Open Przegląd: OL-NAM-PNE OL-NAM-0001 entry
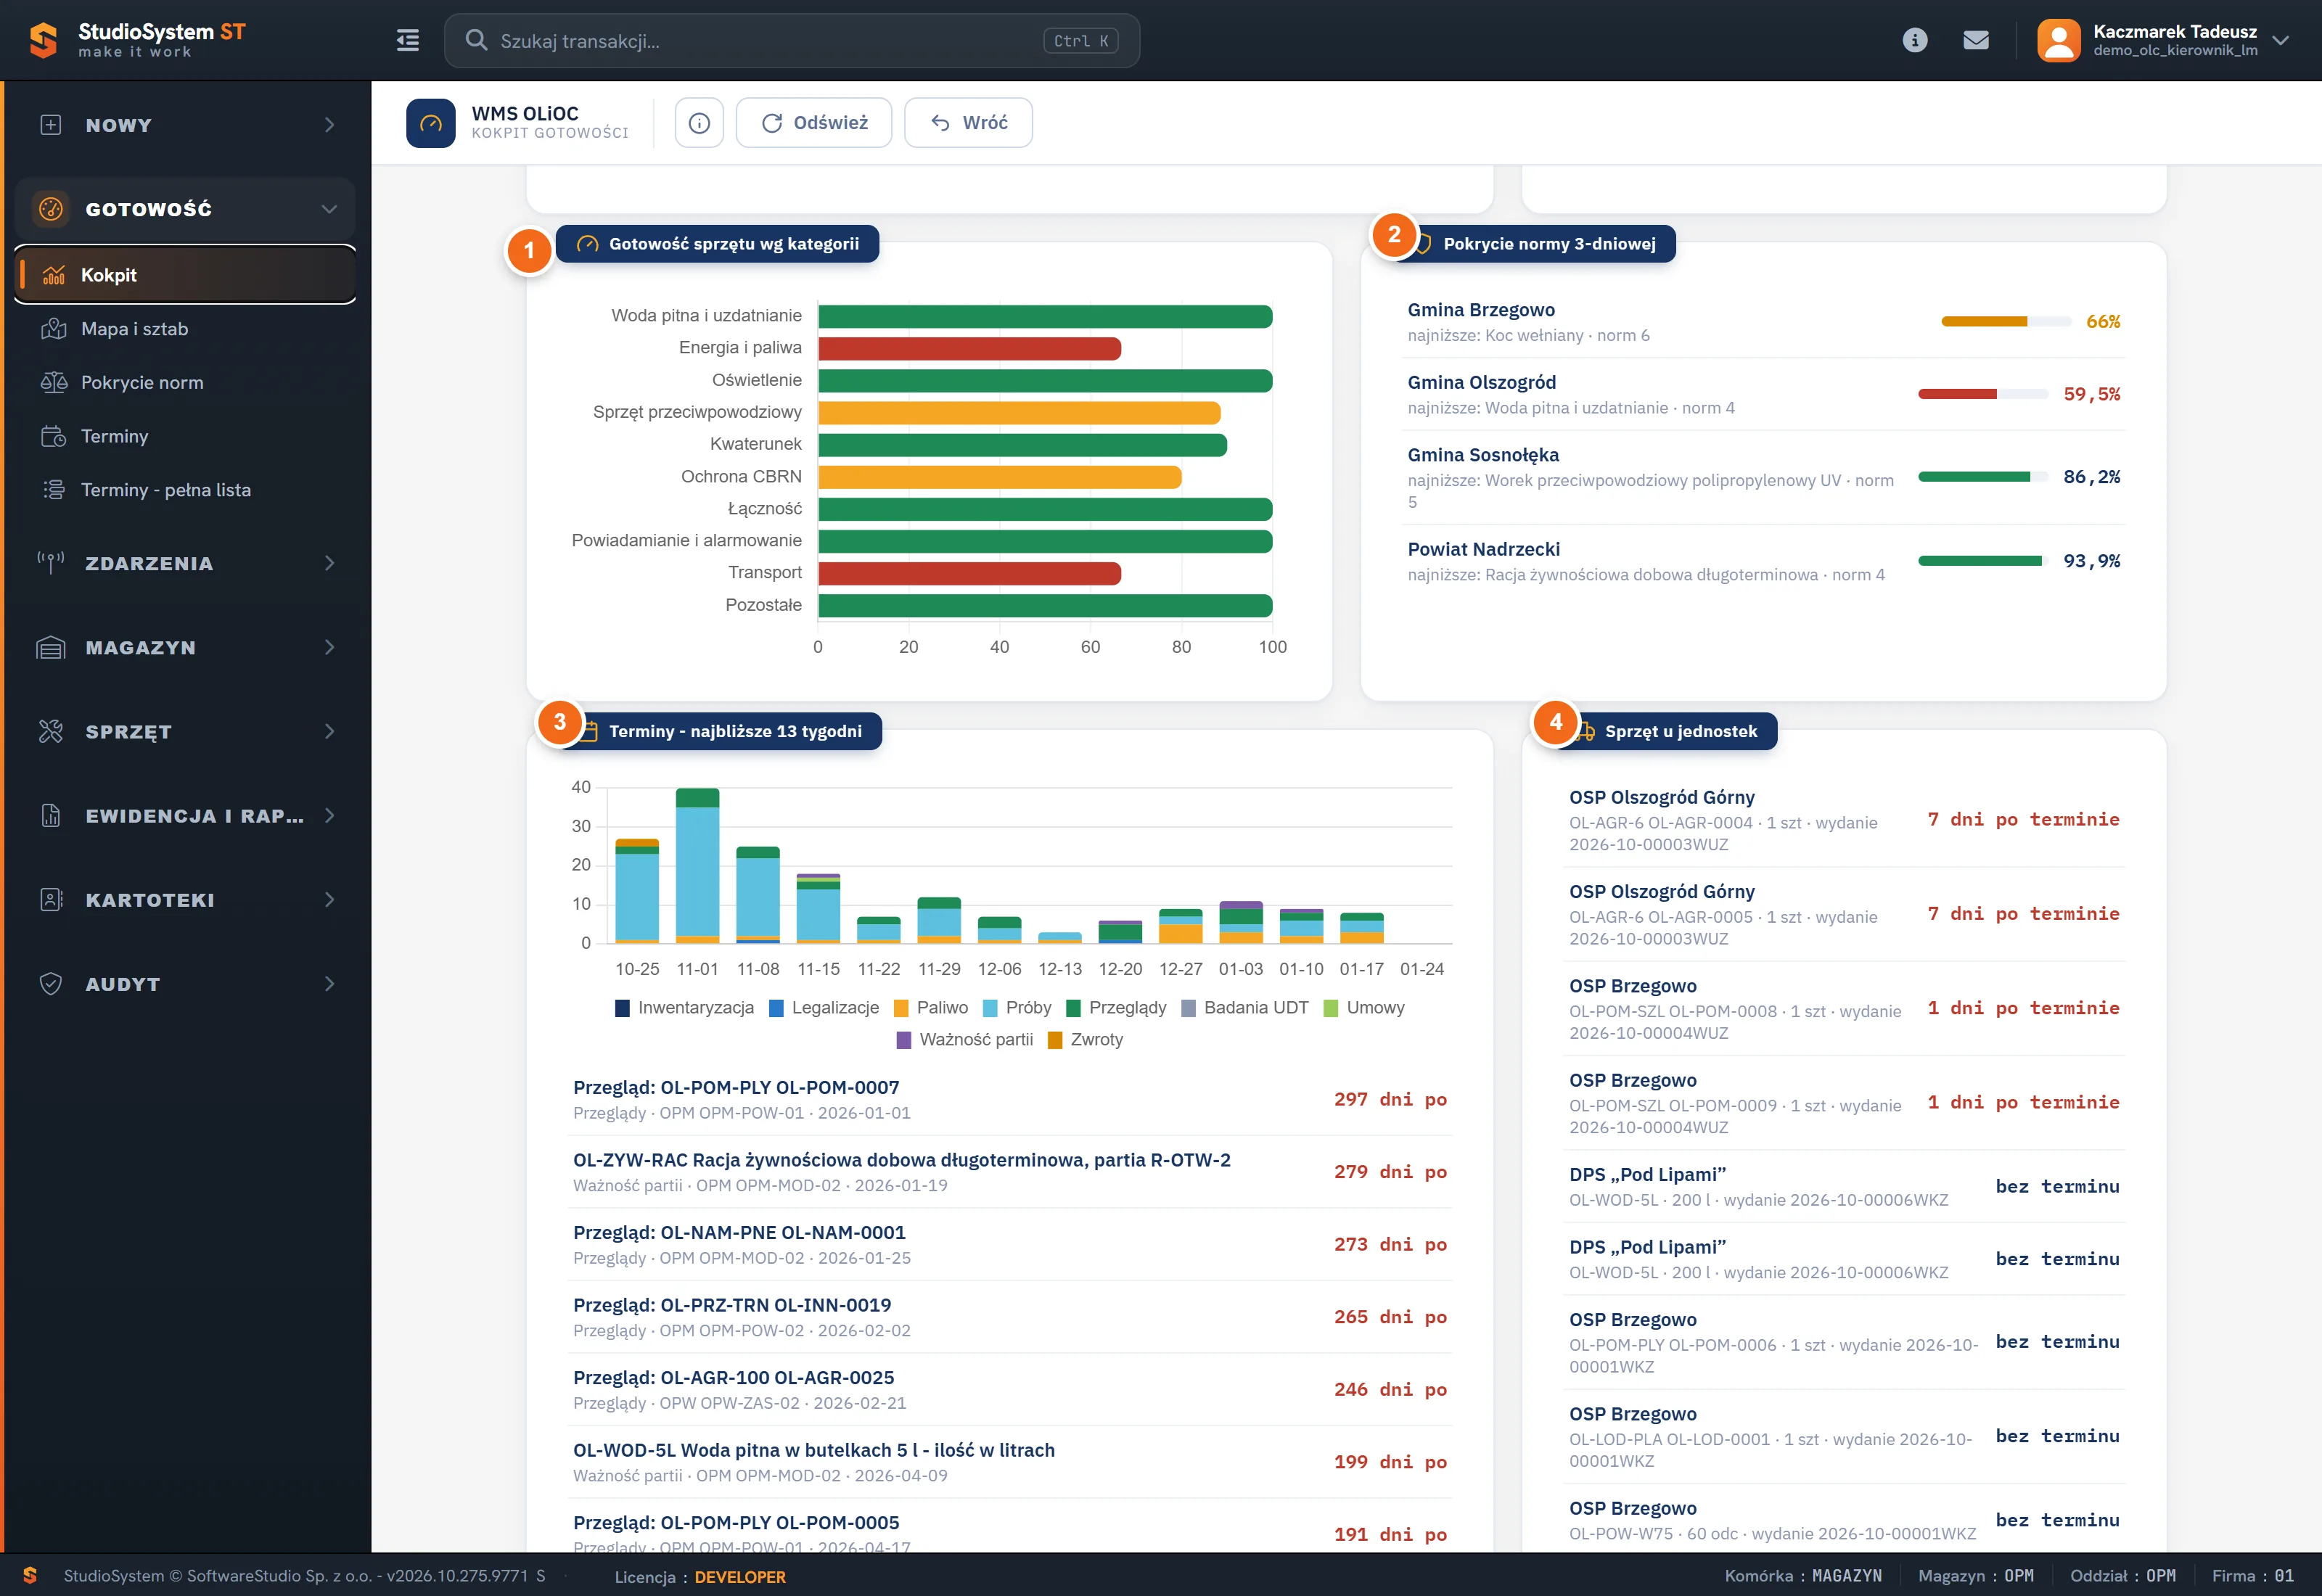The height and width of the screenshot is (1596, 2322). (1009, 1244)
